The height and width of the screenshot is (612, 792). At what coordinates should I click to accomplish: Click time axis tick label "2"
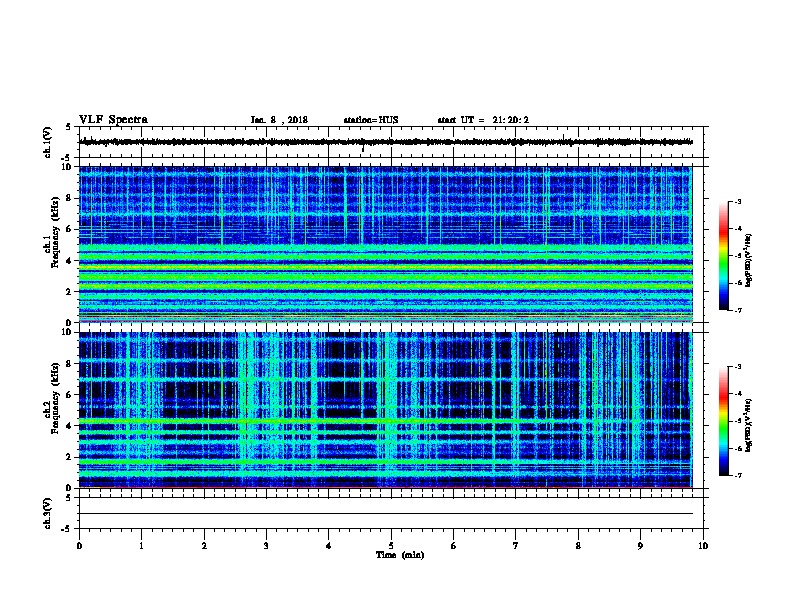204,546
